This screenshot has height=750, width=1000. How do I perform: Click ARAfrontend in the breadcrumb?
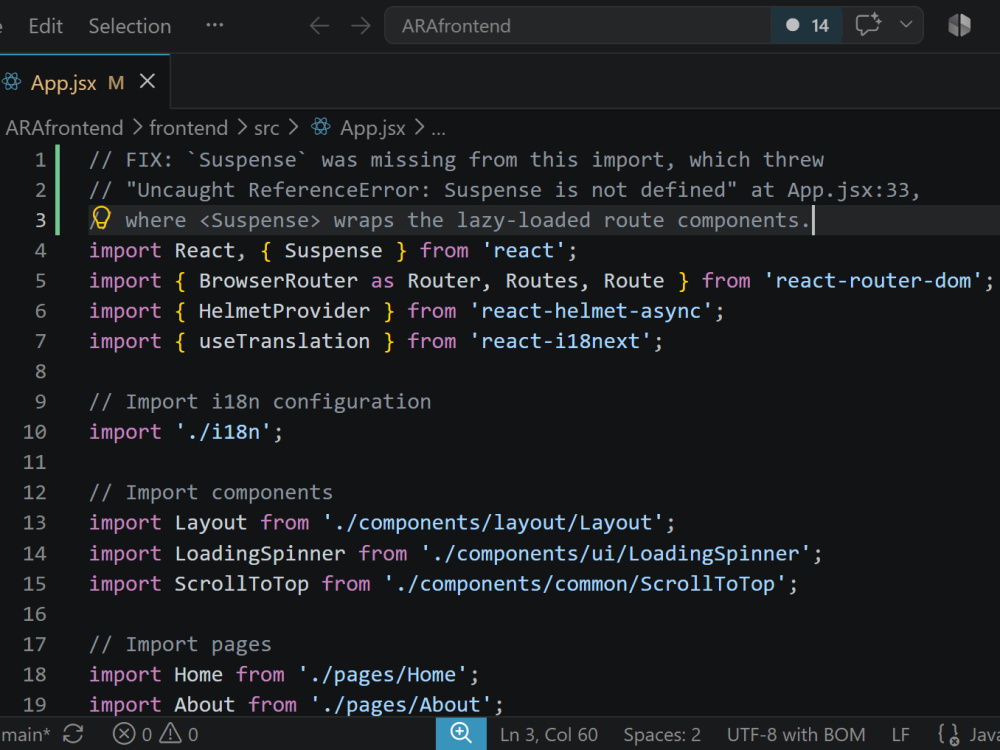(64, 128)
